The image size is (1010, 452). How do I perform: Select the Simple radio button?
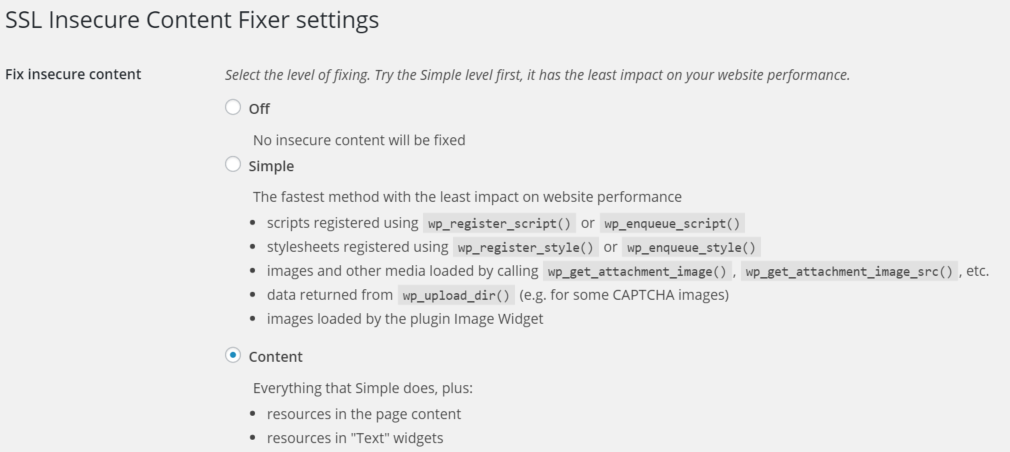(233, 165)
